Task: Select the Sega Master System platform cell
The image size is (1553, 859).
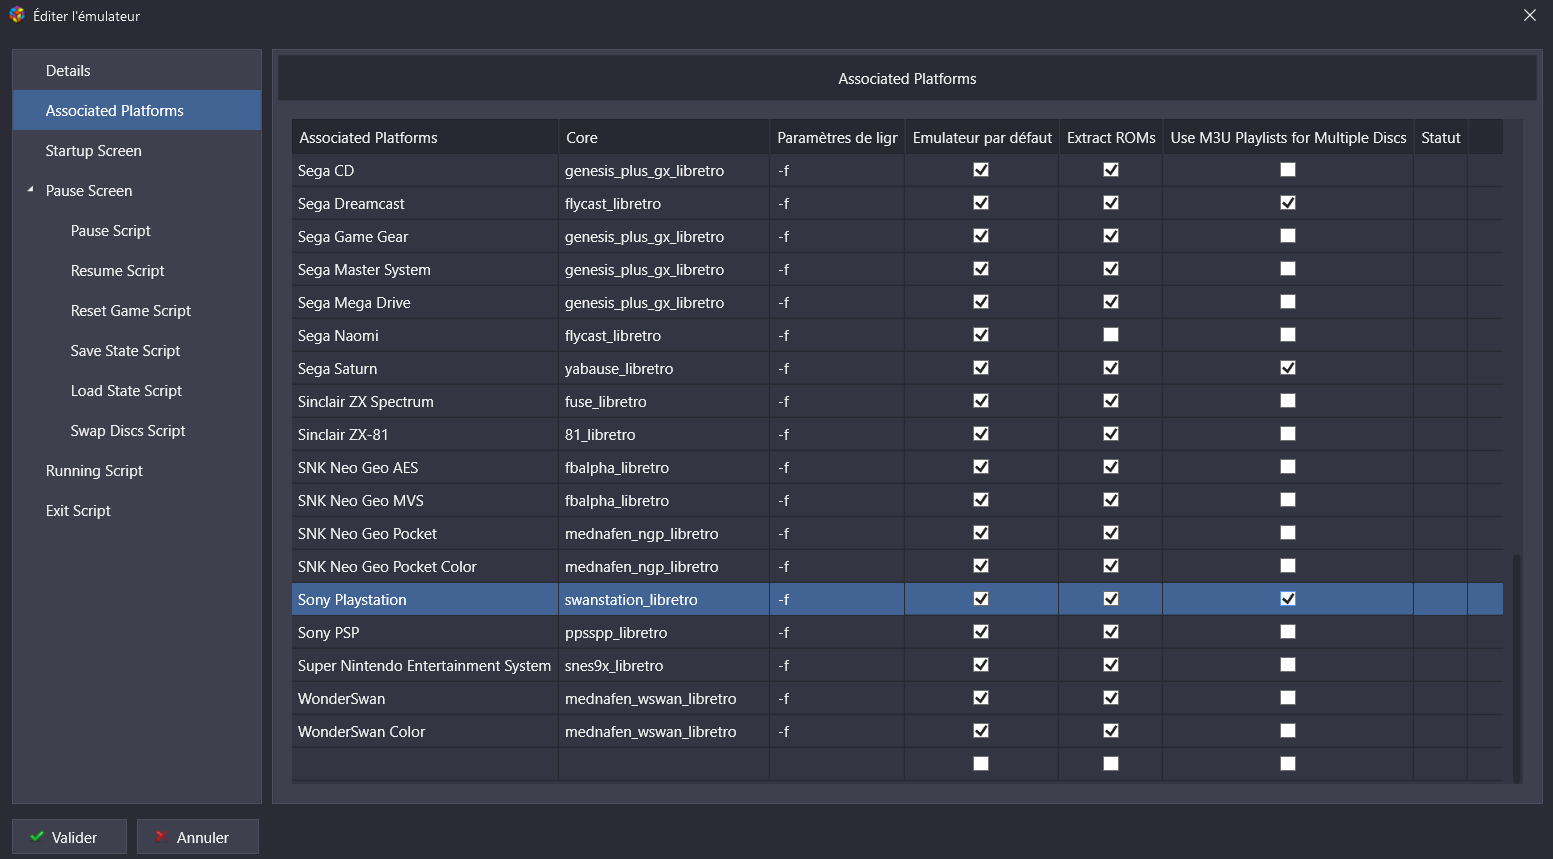Action: [x=425, y=269]
